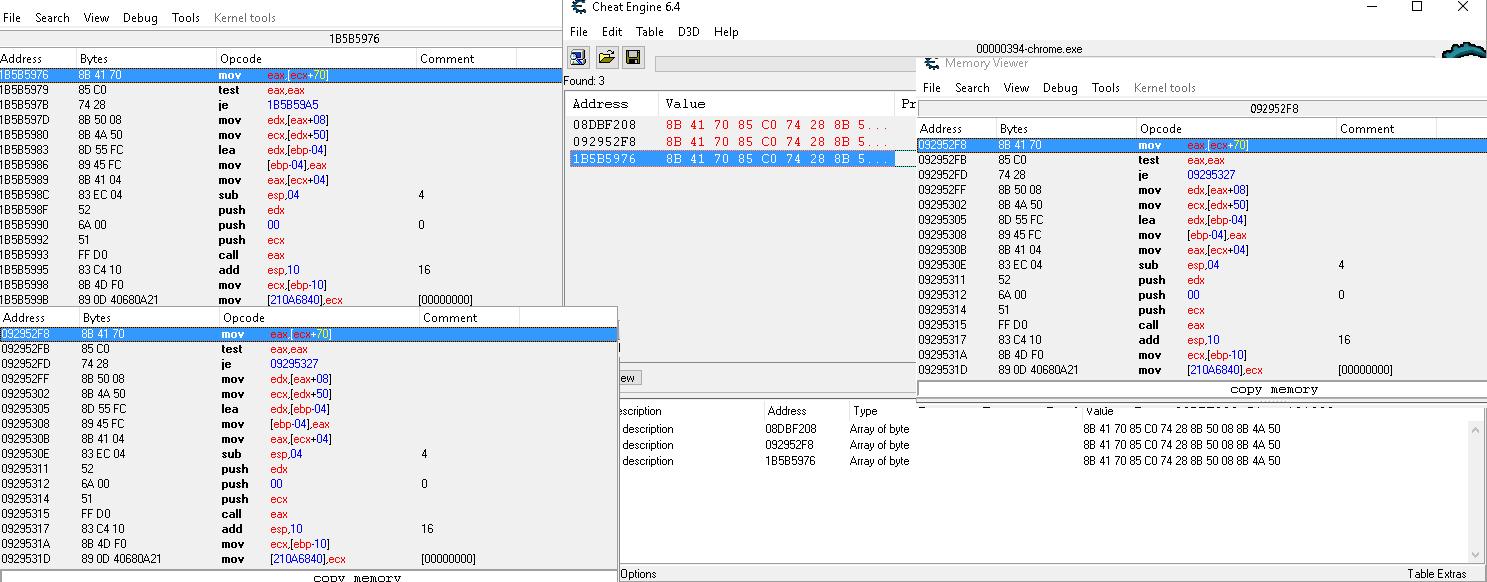The image size is (1487, 582).
Task: Click the Cheat Engine gear logo
Action: pyautogui.click(x=1465, y=51)
